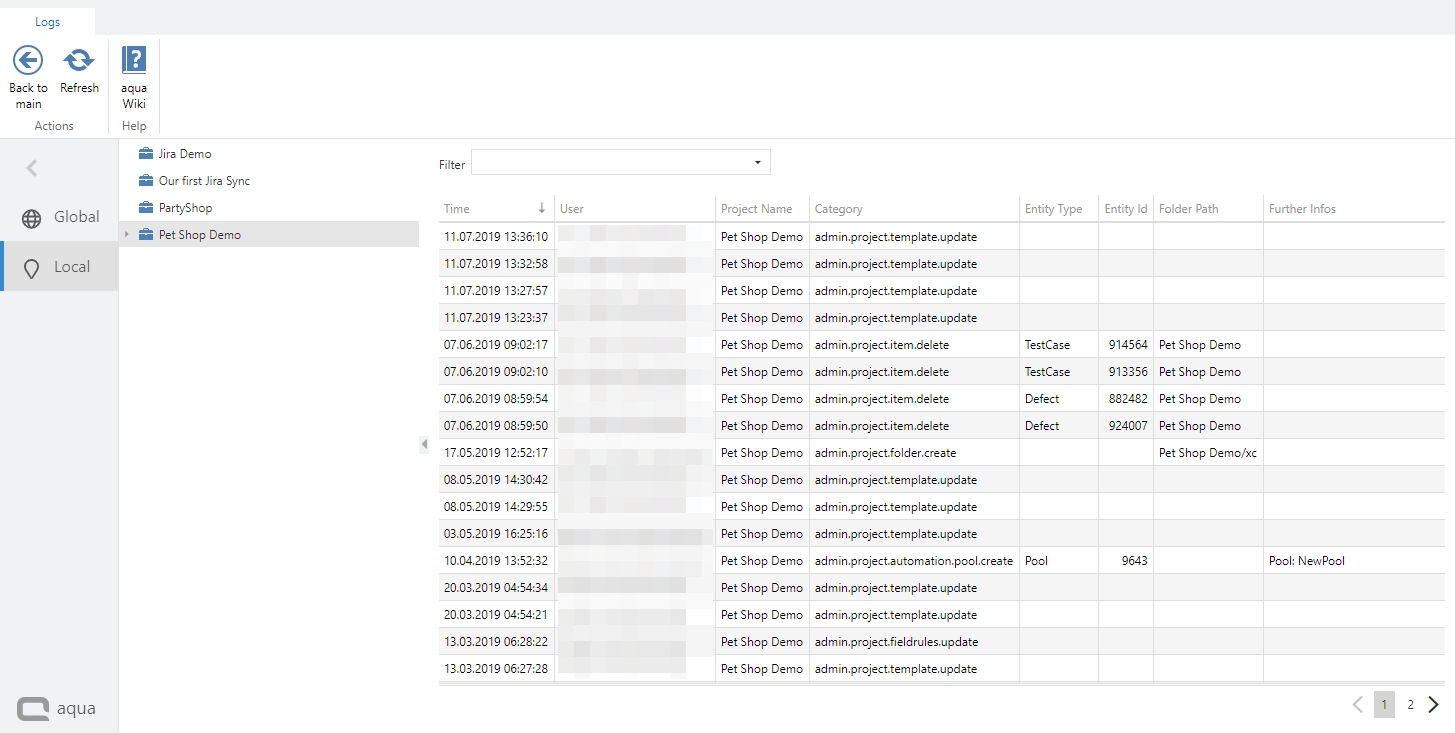Viewport: 1455px width, 733px height.
Task: Click the Jira Demo briefcase icon
Action: click(146, 154)
